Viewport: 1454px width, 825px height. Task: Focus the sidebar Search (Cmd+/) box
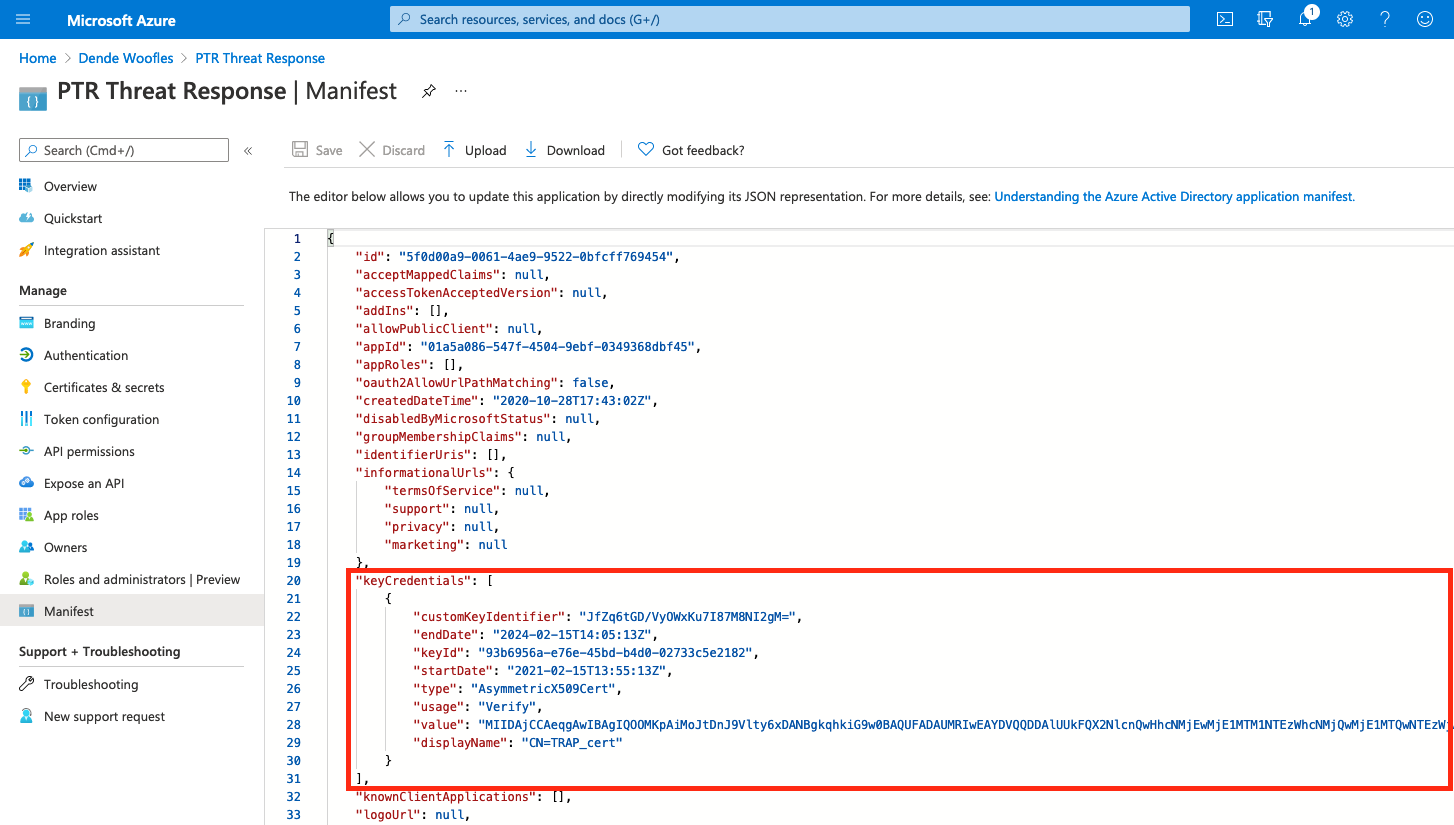pos(124,150)
